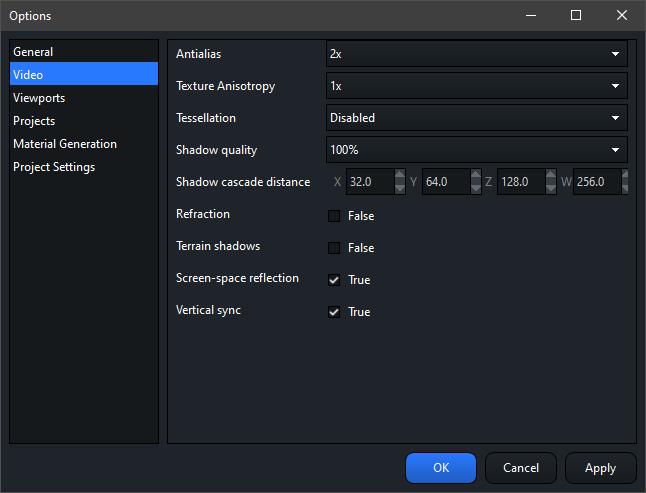
Task: Click the OK button
Action: (x=441, y=468)
